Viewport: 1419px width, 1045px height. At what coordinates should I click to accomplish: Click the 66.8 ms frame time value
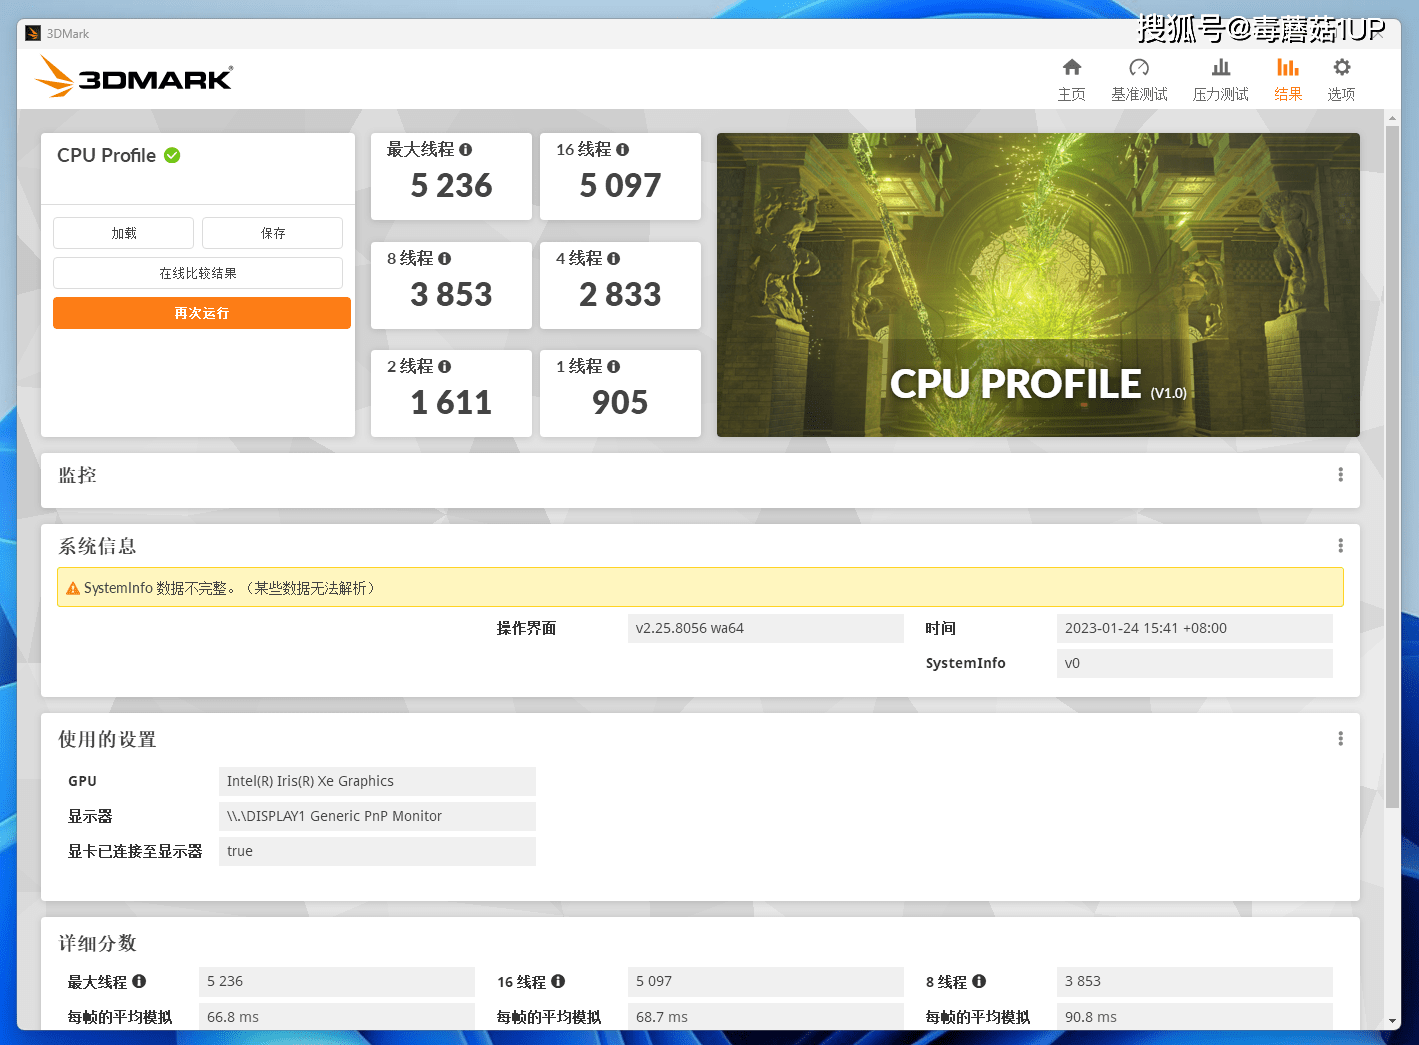[x=337, y=1016]
